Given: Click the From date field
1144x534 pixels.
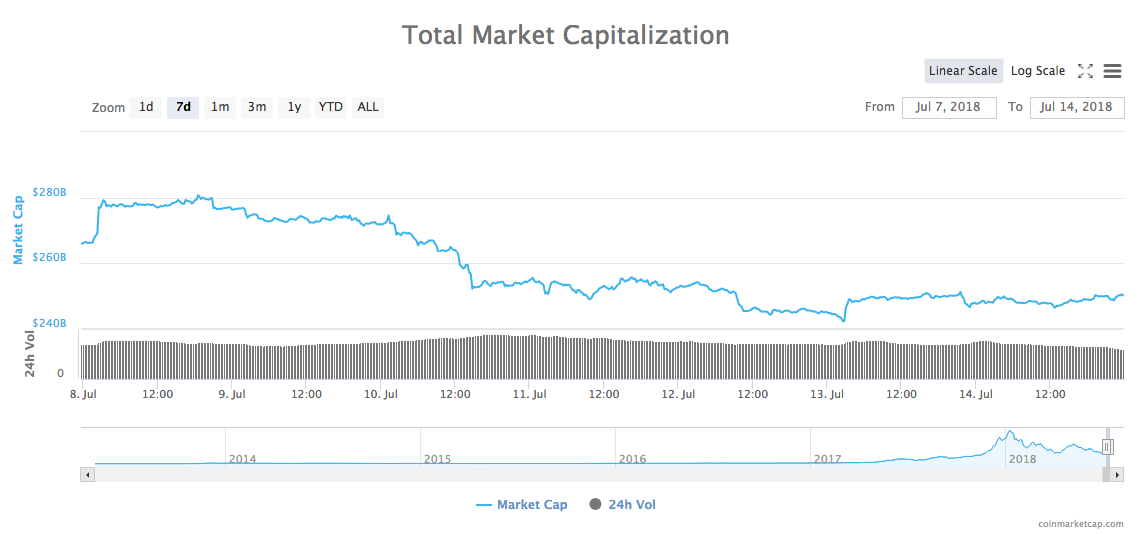Looking at the screenshot, I should tap(949, 107).
